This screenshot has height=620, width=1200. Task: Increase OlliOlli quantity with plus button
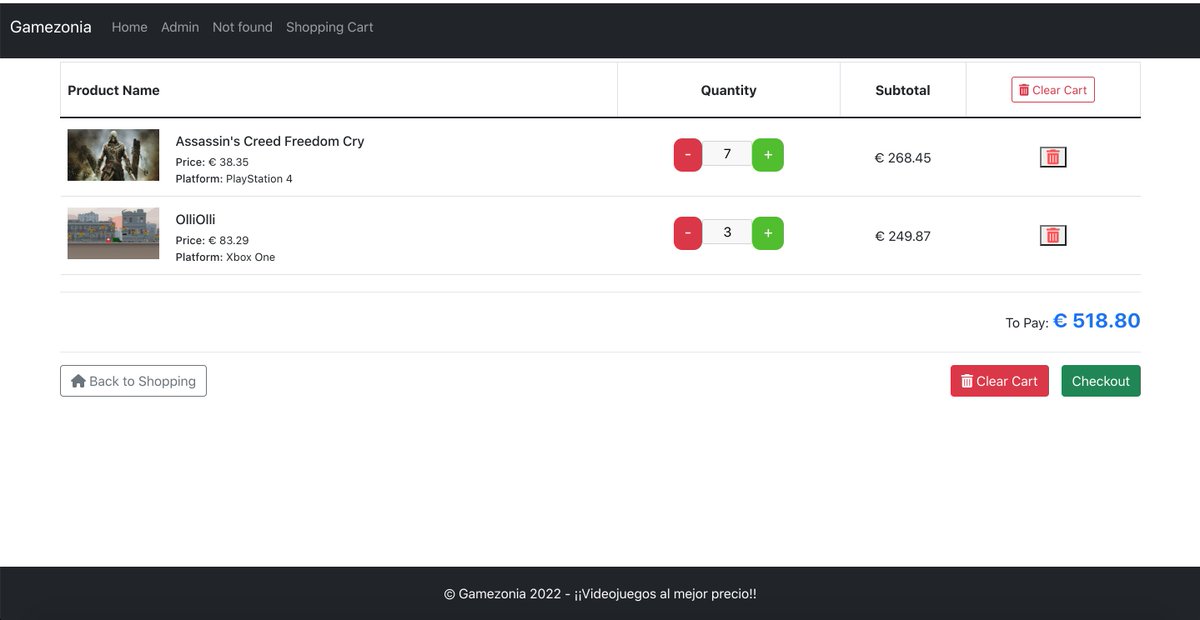coord(768,233)
